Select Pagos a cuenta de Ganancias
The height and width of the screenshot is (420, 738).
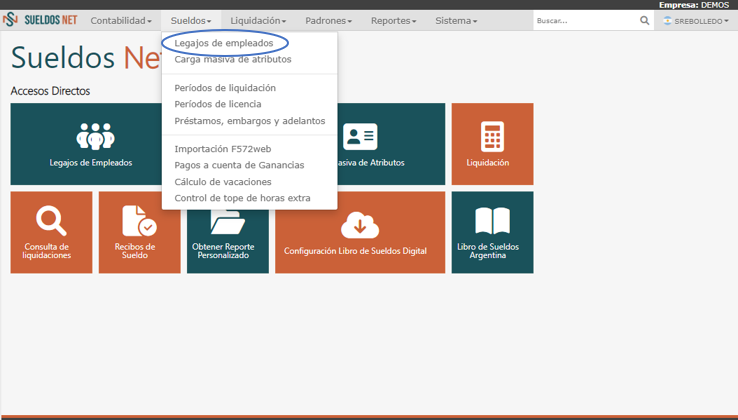239,165
